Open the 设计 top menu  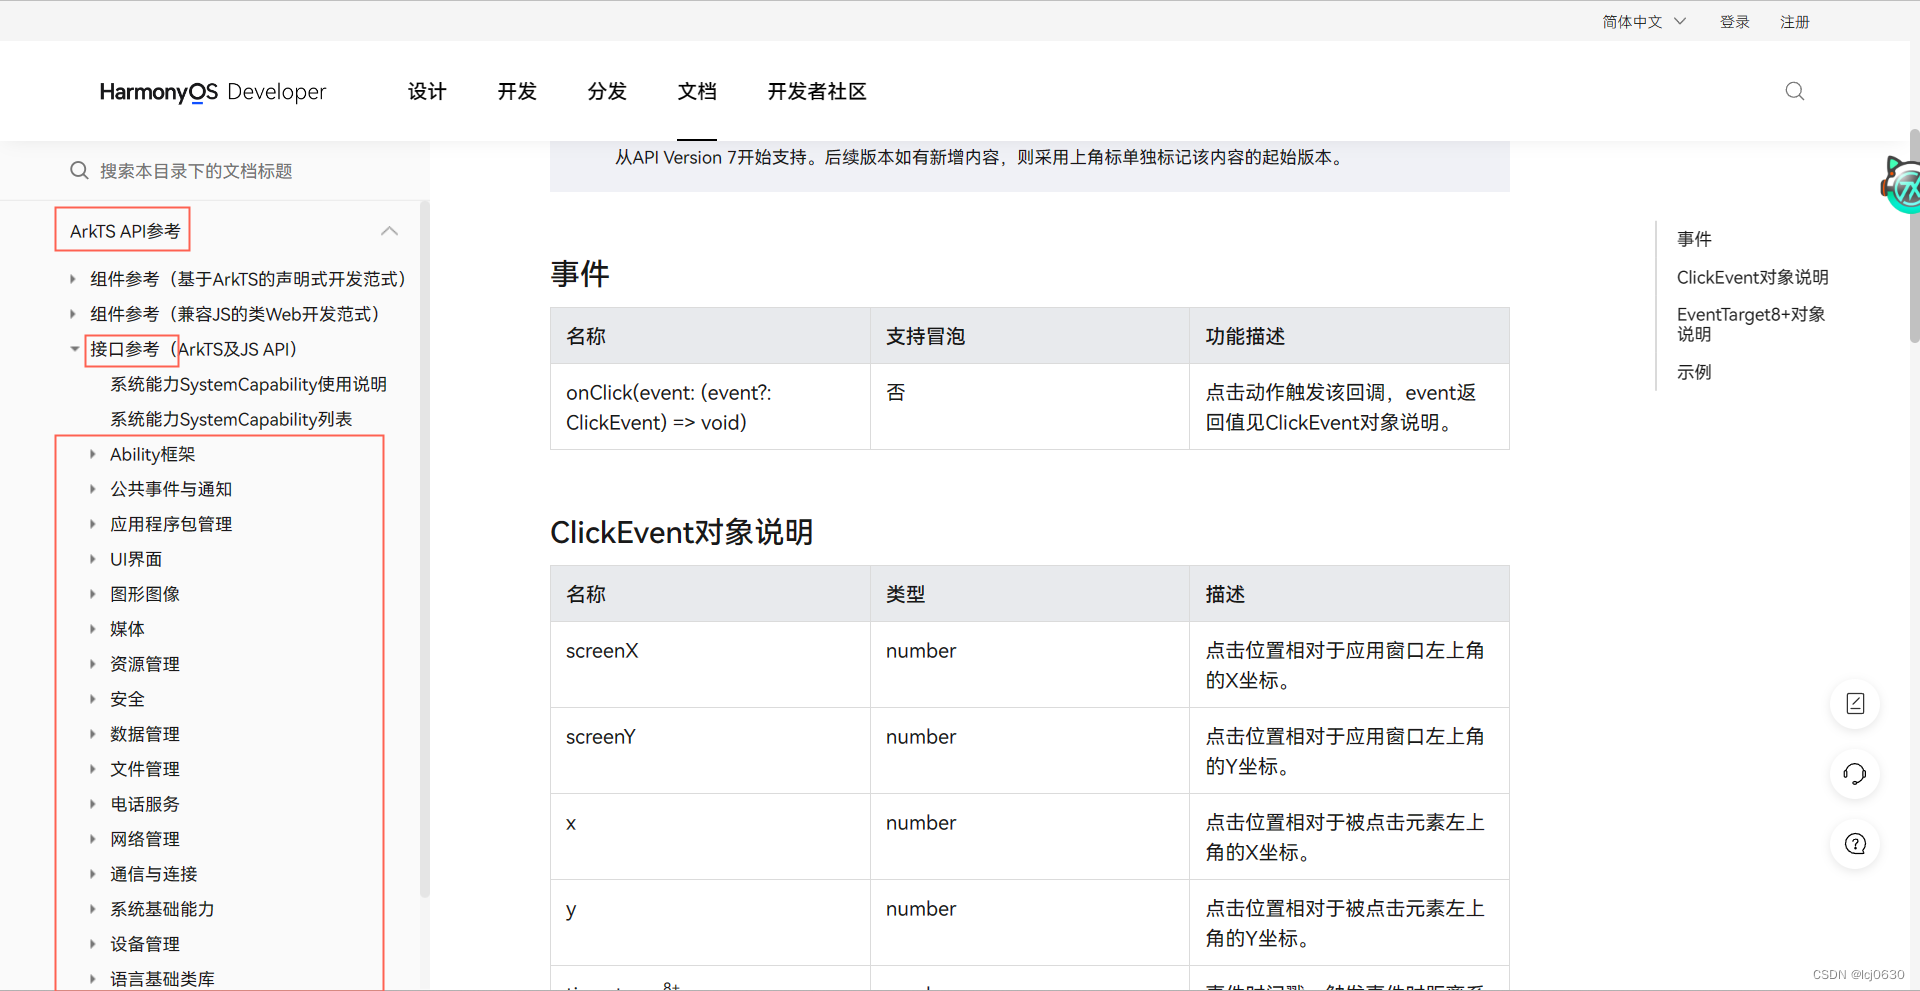[427, 92]
